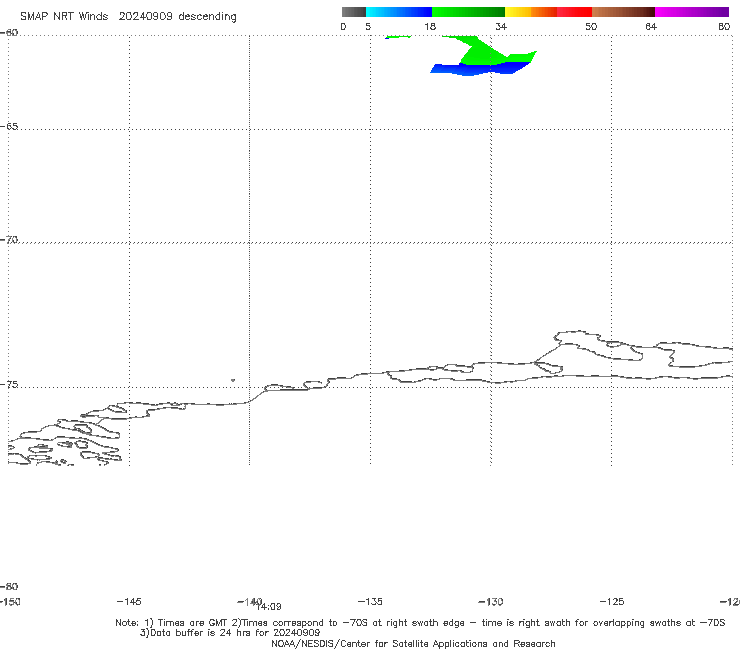Click the red segment of the color bar
This screenshot has width=740, height=650.
tap(574, 12)
